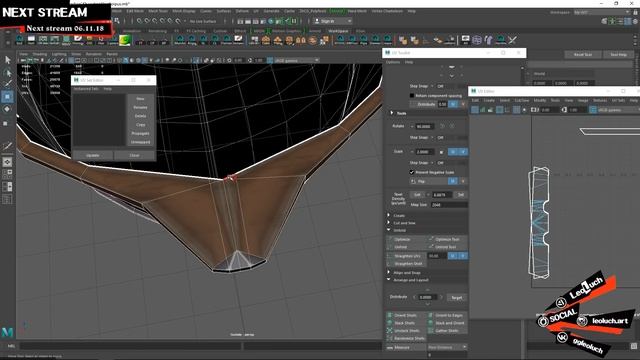Click the green shelf icon on the main shelf
Screen dimensions: 640x360
pyautogui.click(x=125, y=40)
